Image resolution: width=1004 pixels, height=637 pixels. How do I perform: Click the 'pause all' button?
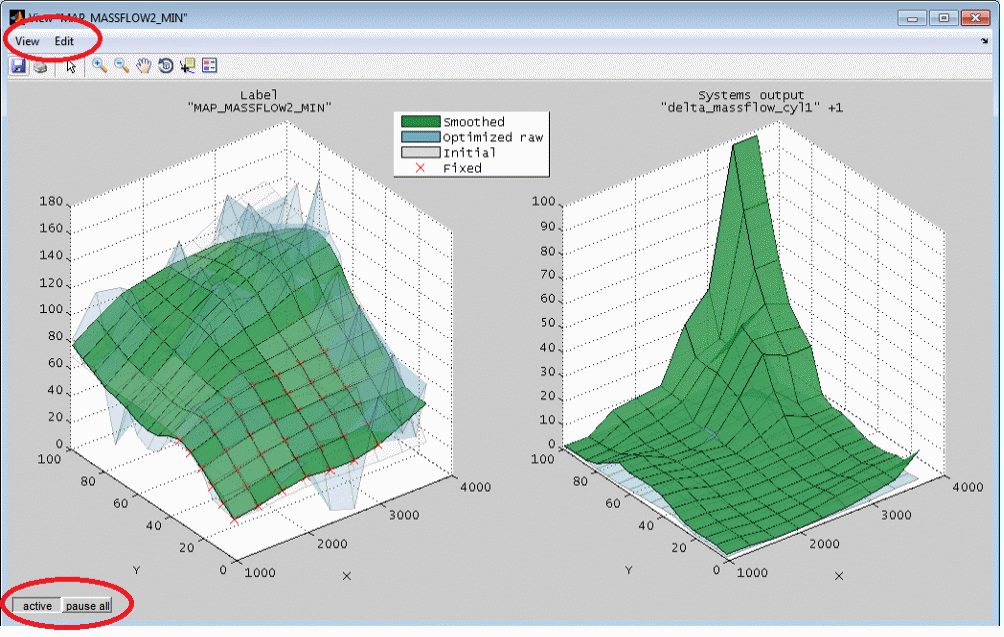pyautogui.click(x=88, y=606)
